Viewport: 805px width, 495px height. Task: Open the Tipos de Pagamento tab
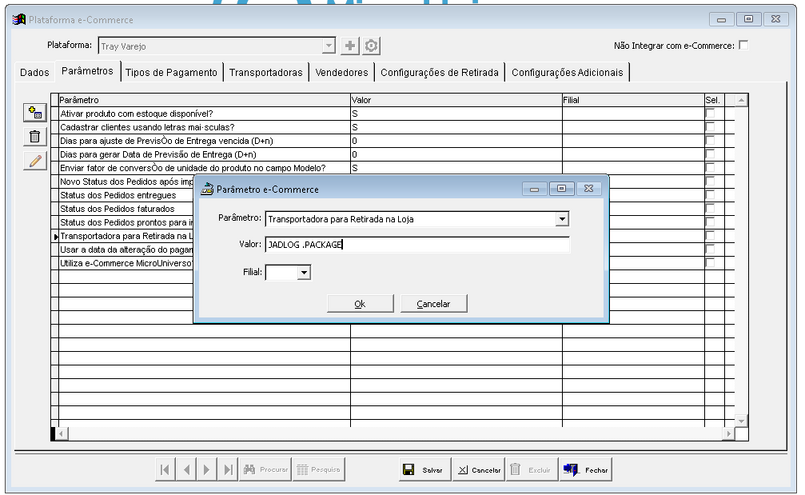[x=171, y=72]
